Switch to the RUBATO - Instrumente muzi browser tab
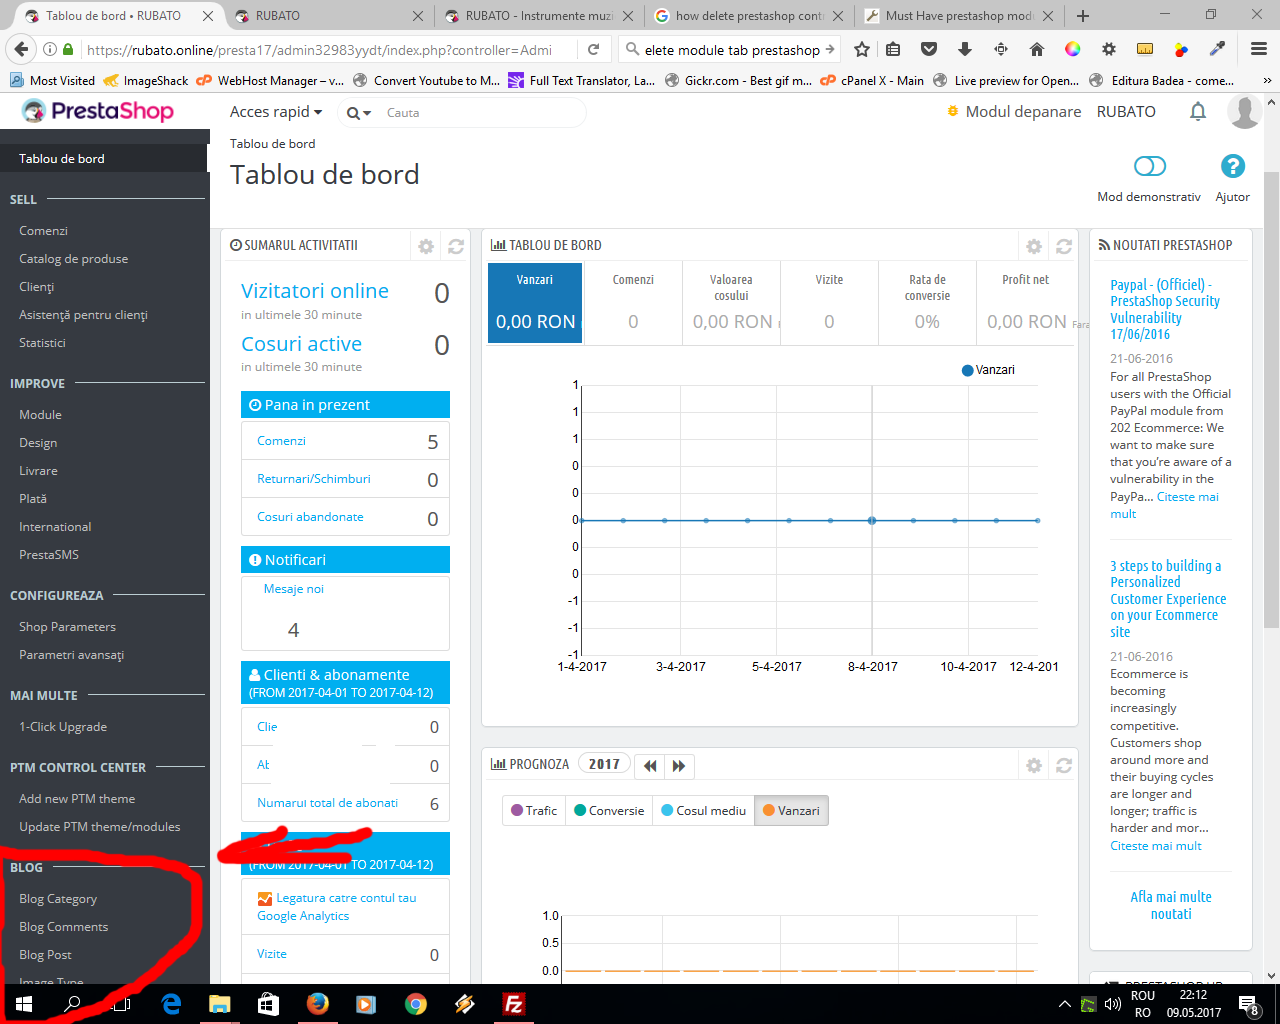 (539, 16)
